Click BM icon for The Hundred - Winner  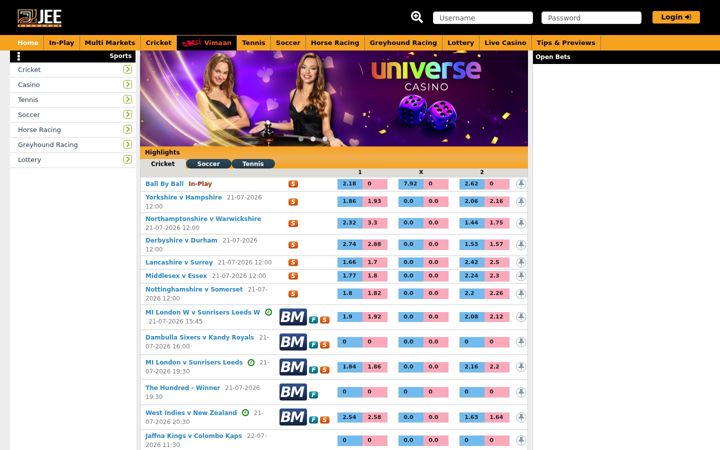293,392
